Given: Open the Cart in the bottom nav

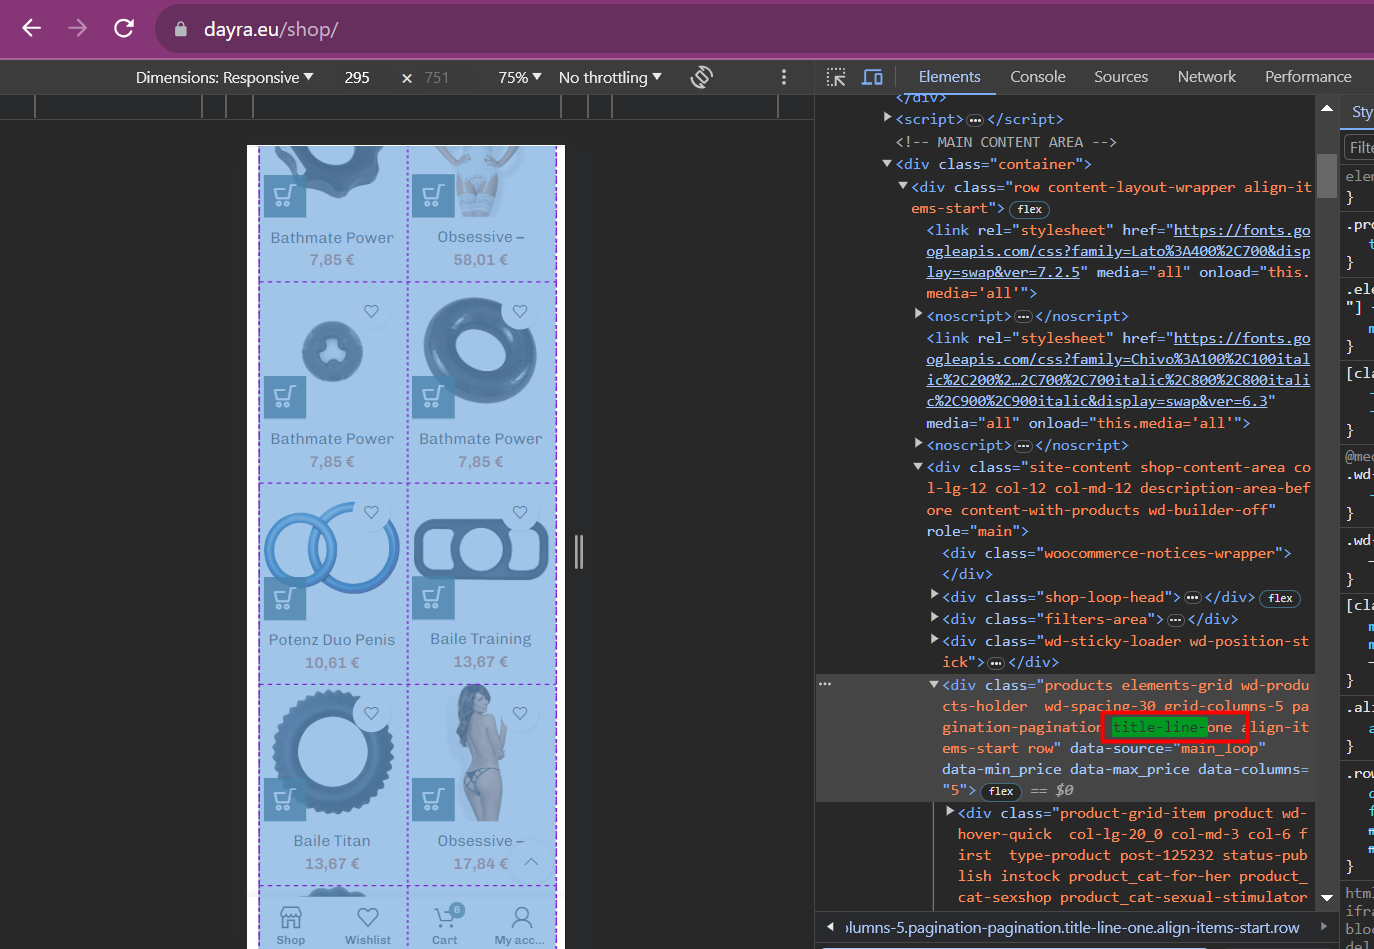Looking at the screenshot, I should 446,925.
